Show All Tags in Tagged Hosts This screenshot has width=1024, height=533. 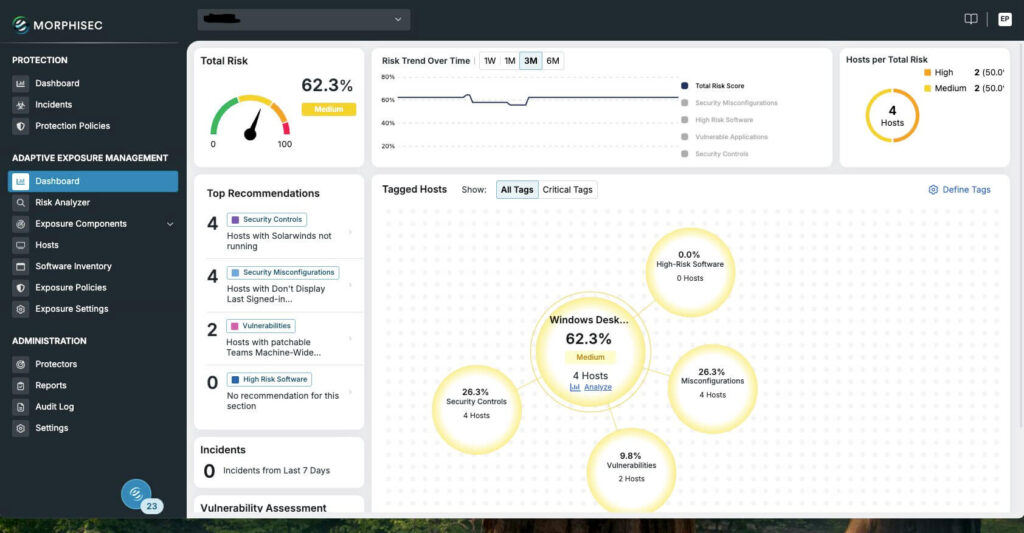tap(517, 189)
